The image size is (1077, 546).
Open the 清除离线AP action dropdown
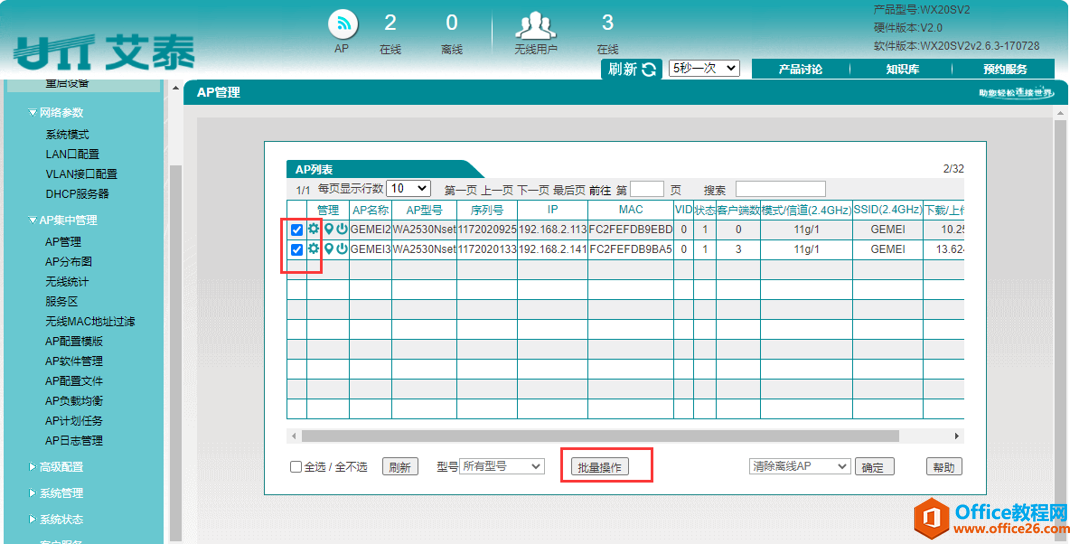[800, 466]
